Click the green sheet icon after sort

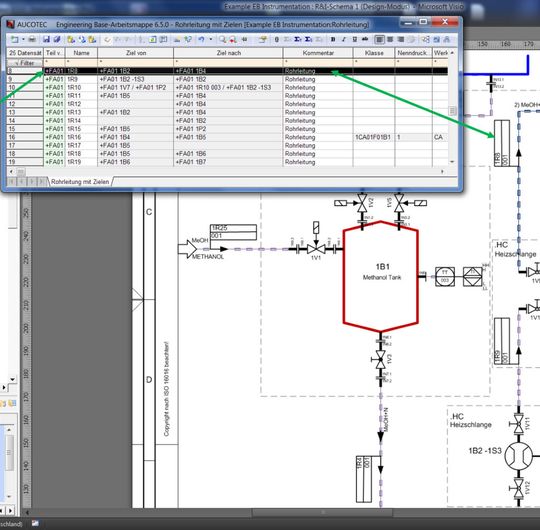pos(152,40)
